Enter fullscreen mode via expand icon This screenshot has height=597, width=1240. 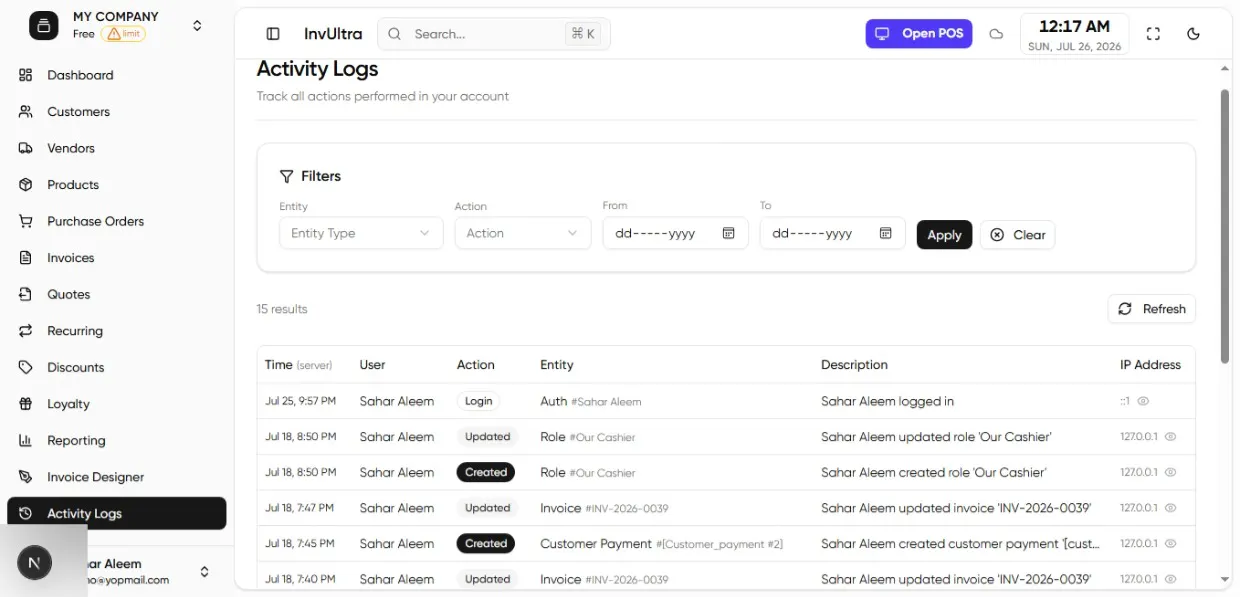click(x=1153, y=34)
